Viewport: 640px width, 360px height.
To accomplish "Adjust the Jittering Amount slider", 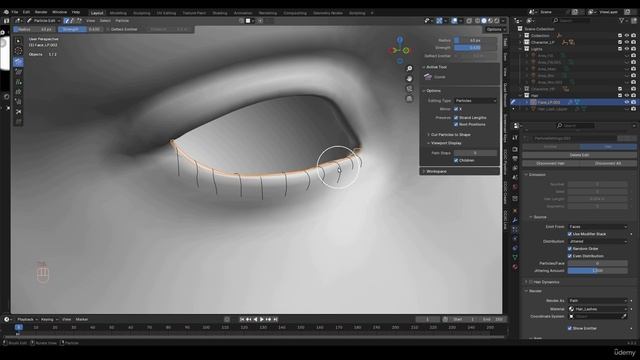I will pyautogui.click(x=598, y=271).
